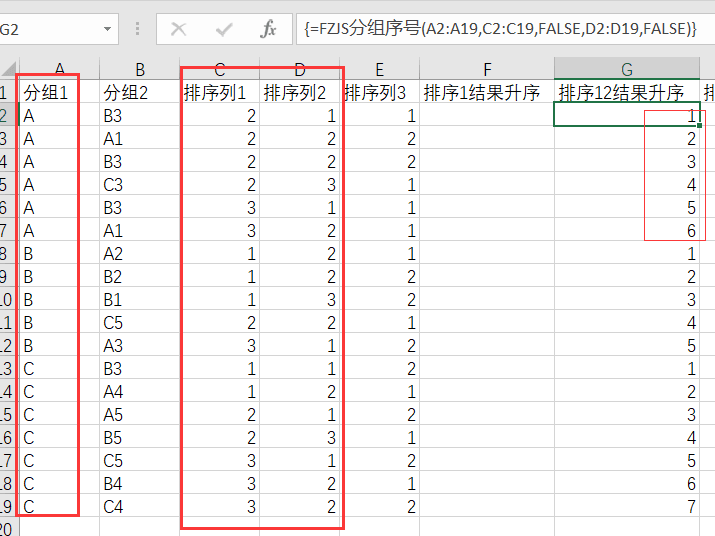Open the Insert Function fx icon
Image resolution: width=715 pixels, height=536 pixels.
click(268, 29)
